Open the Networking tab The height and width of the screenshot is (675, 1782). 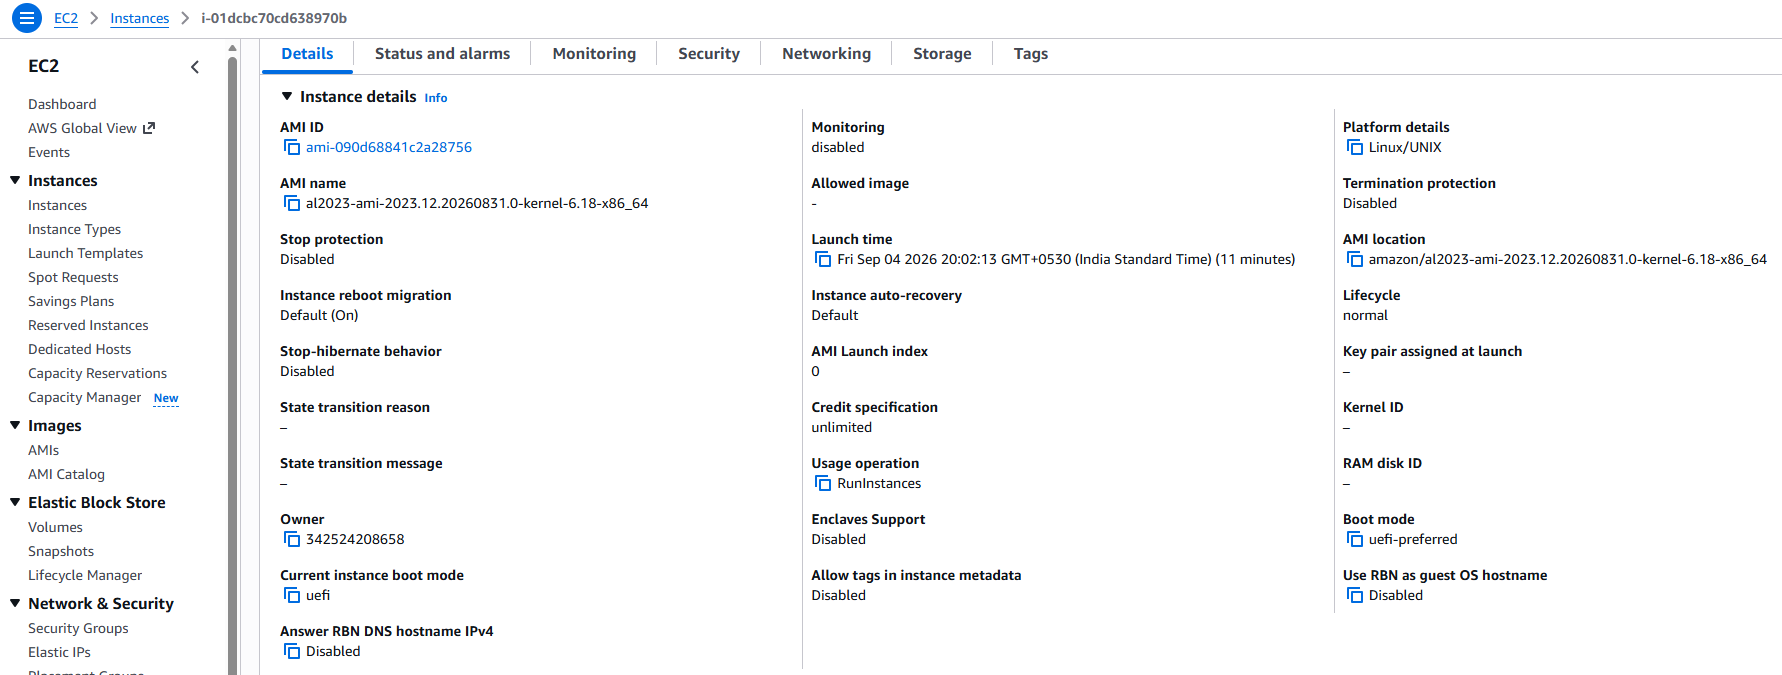click(x=826, y=54)
